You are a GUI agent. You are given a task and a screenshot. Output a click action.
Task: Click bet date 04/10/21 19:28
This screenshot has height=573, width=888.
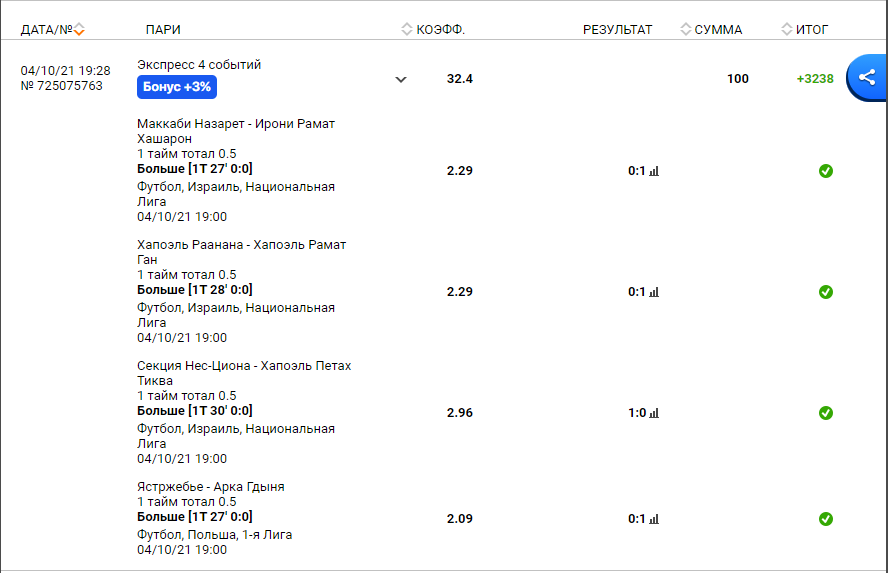[x=66, y=71]
